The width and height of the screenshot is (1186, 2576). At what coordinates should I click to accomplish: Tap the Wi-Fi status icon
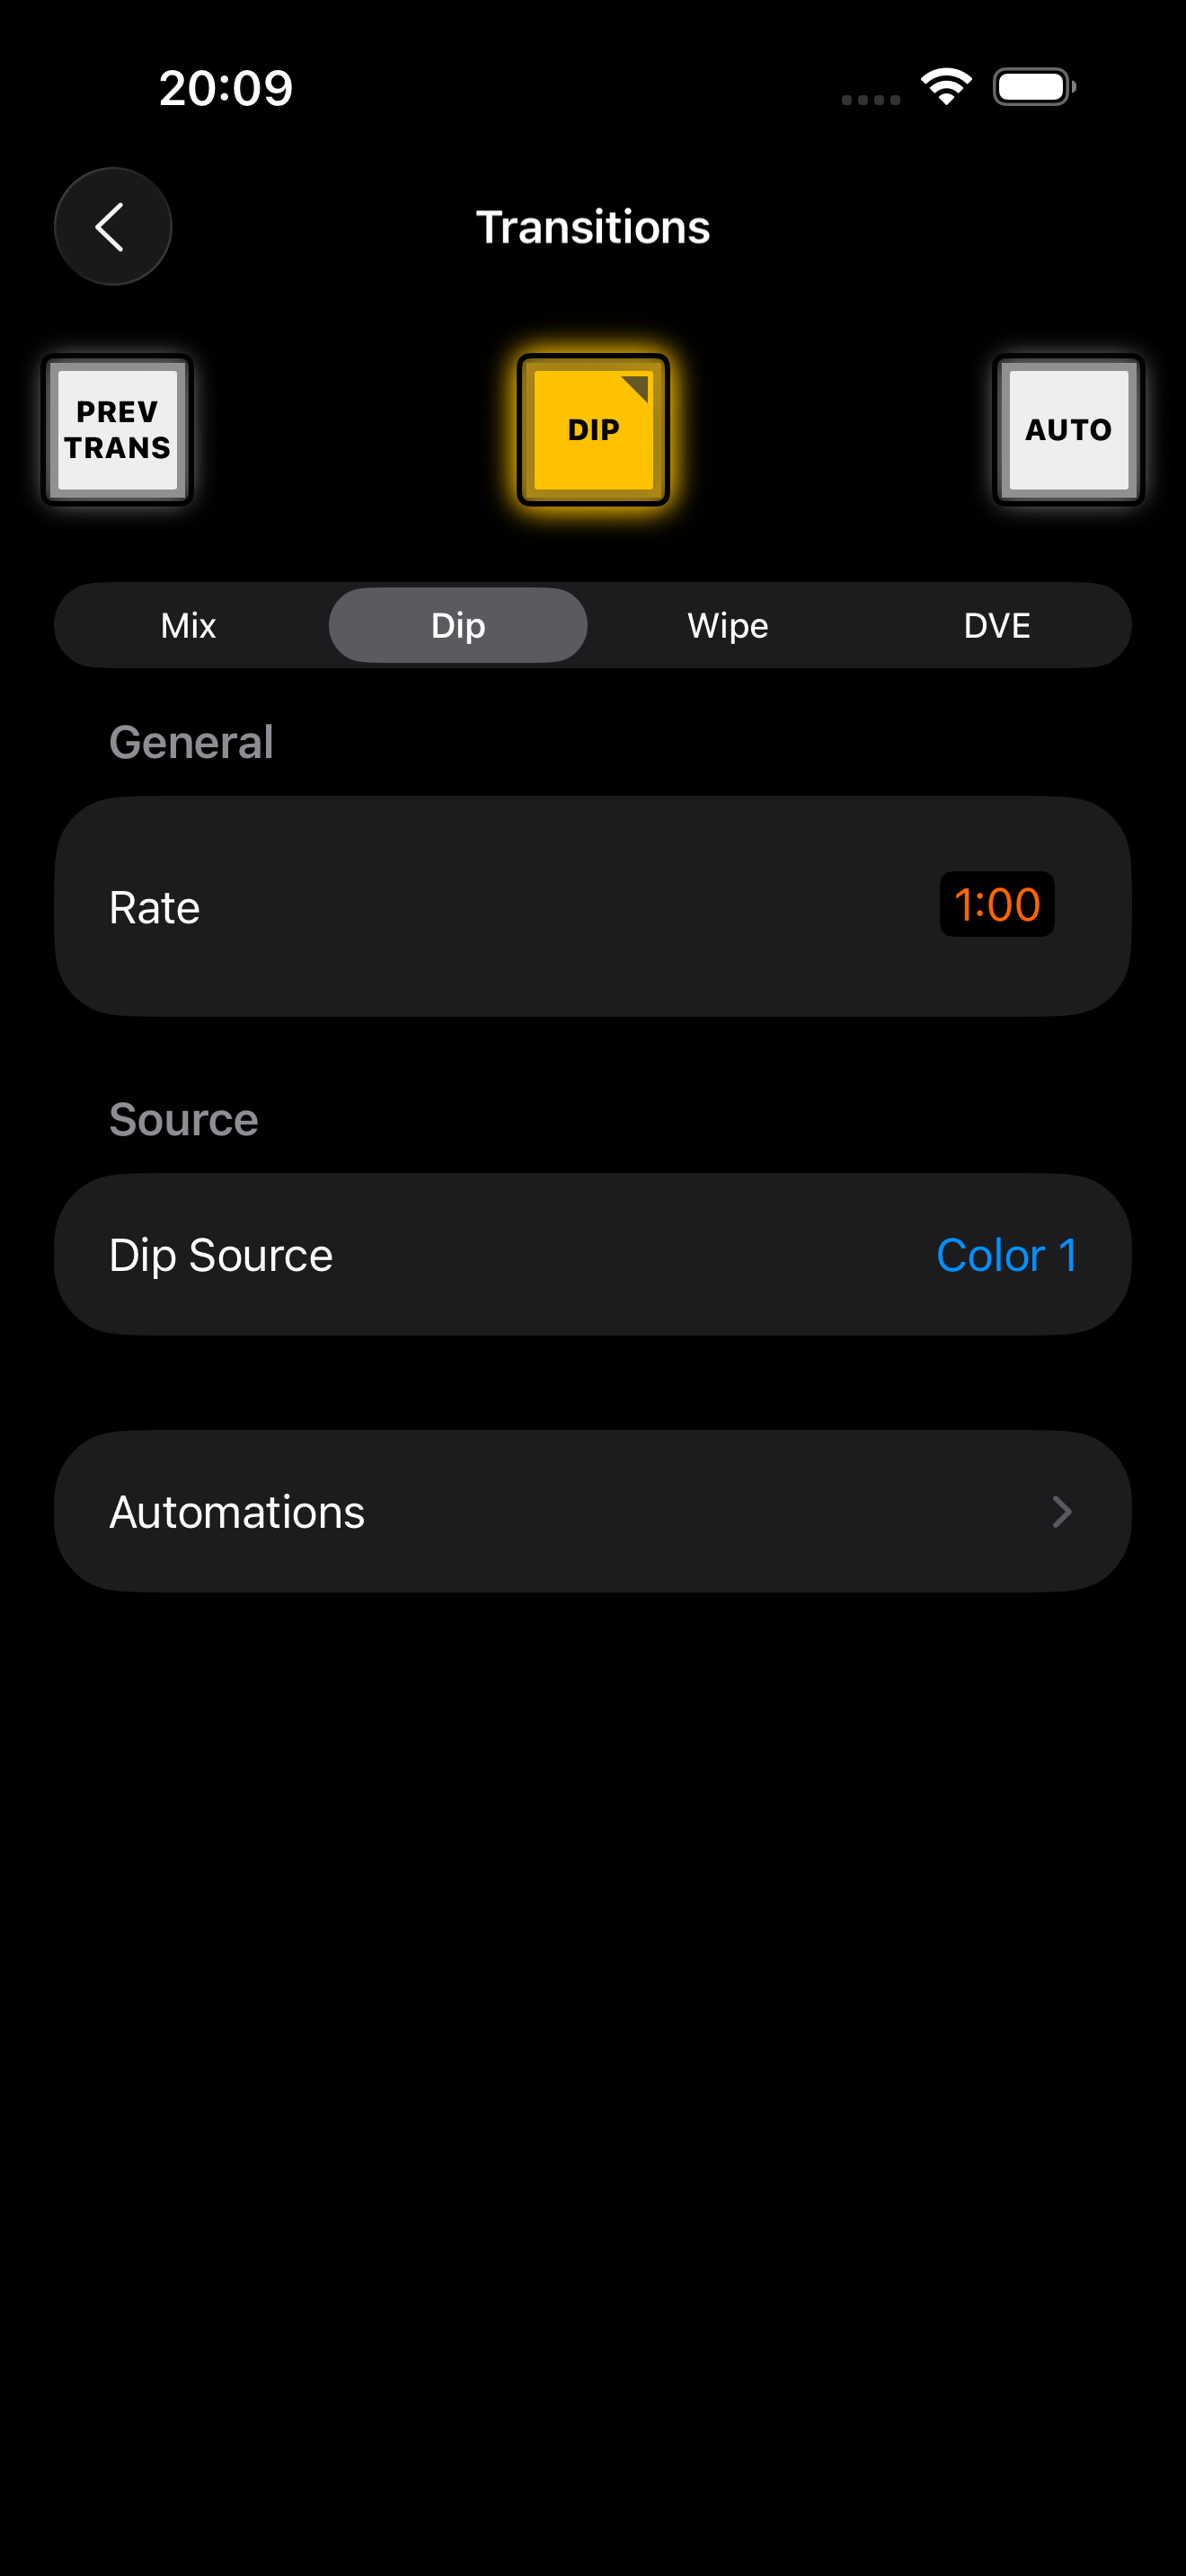click(x=946, y=87)
